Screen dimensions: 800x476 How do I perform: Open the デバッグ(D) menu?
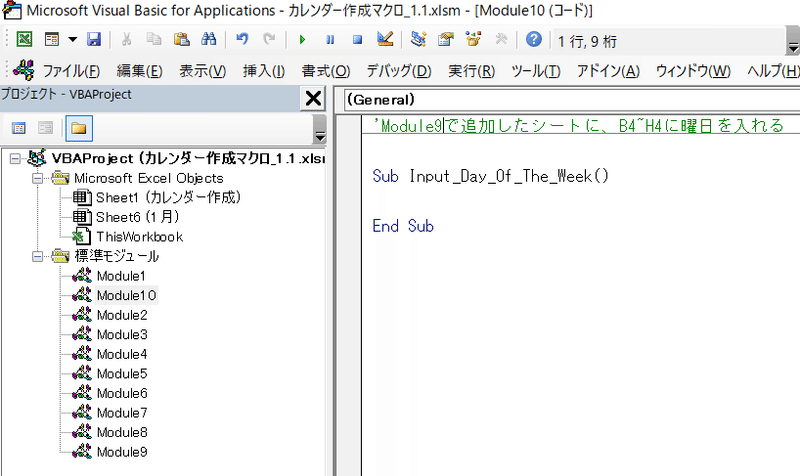pyautogui.click(x=399, y=71)
